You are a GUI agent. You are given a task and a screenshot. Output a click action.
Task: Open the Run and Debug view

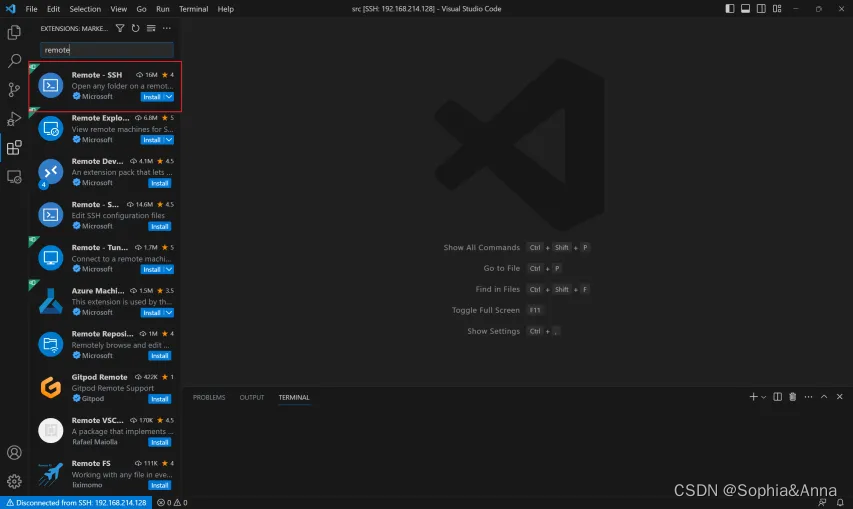click(x=14, y=119)
